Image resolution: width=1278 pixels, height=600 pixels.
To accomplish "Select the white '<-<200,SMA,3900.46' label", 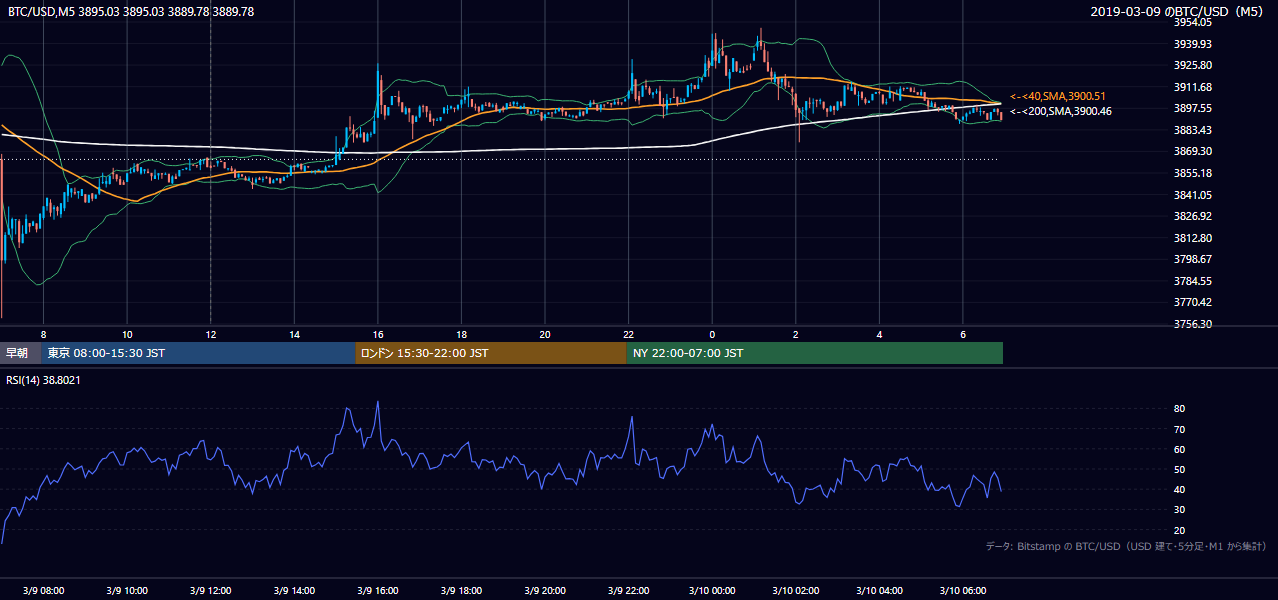I will (1060, 111).
